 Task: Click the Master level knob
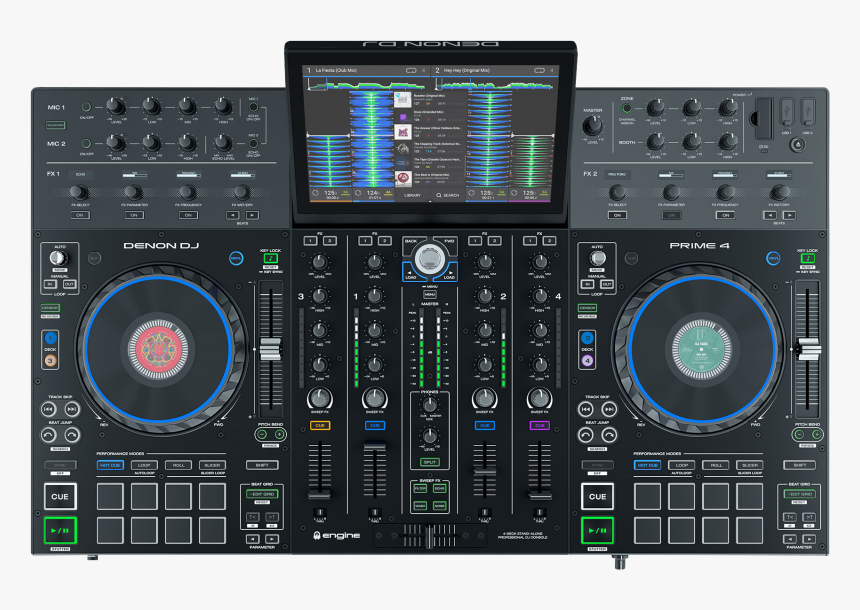pos(592,126)
